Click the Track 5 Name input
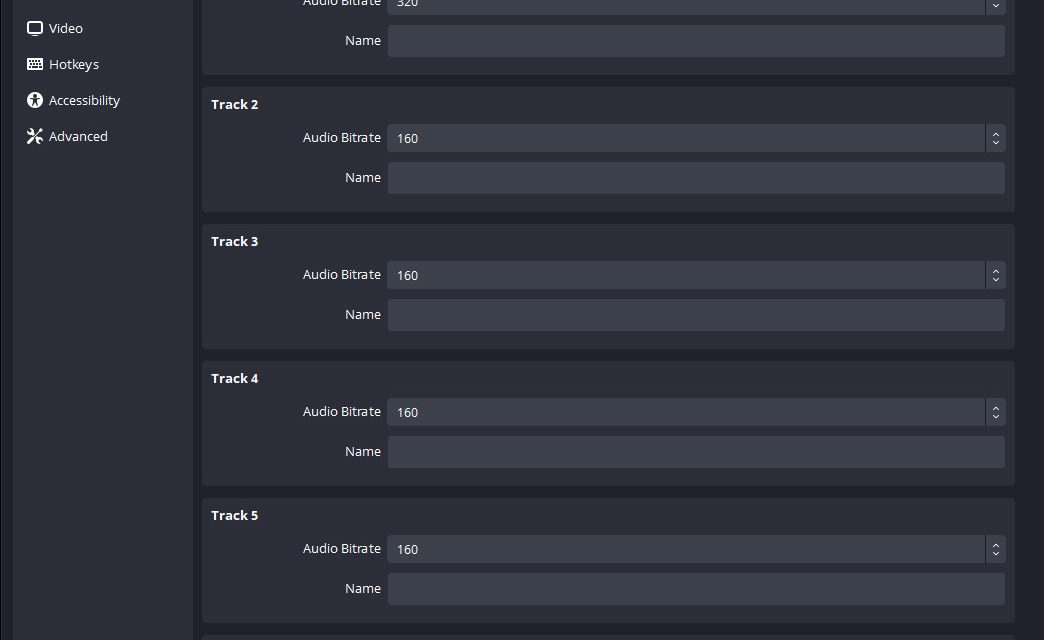 696,589
